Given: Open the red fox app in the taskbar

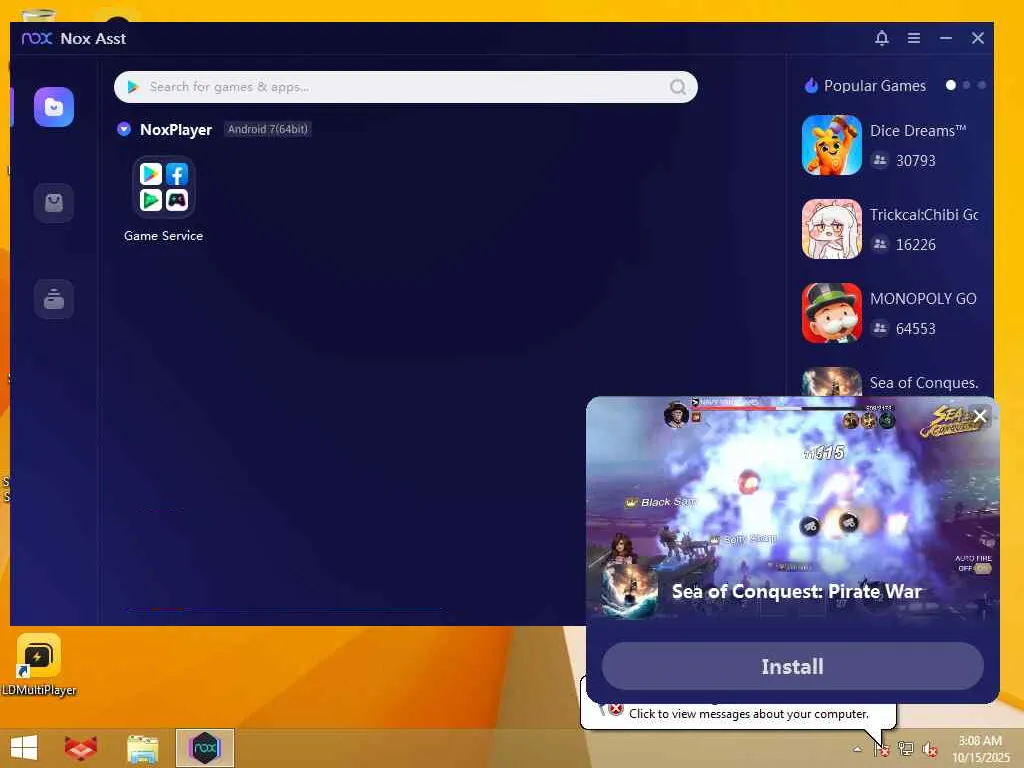Looking at the screenshot, I should [x=81, y=748].
